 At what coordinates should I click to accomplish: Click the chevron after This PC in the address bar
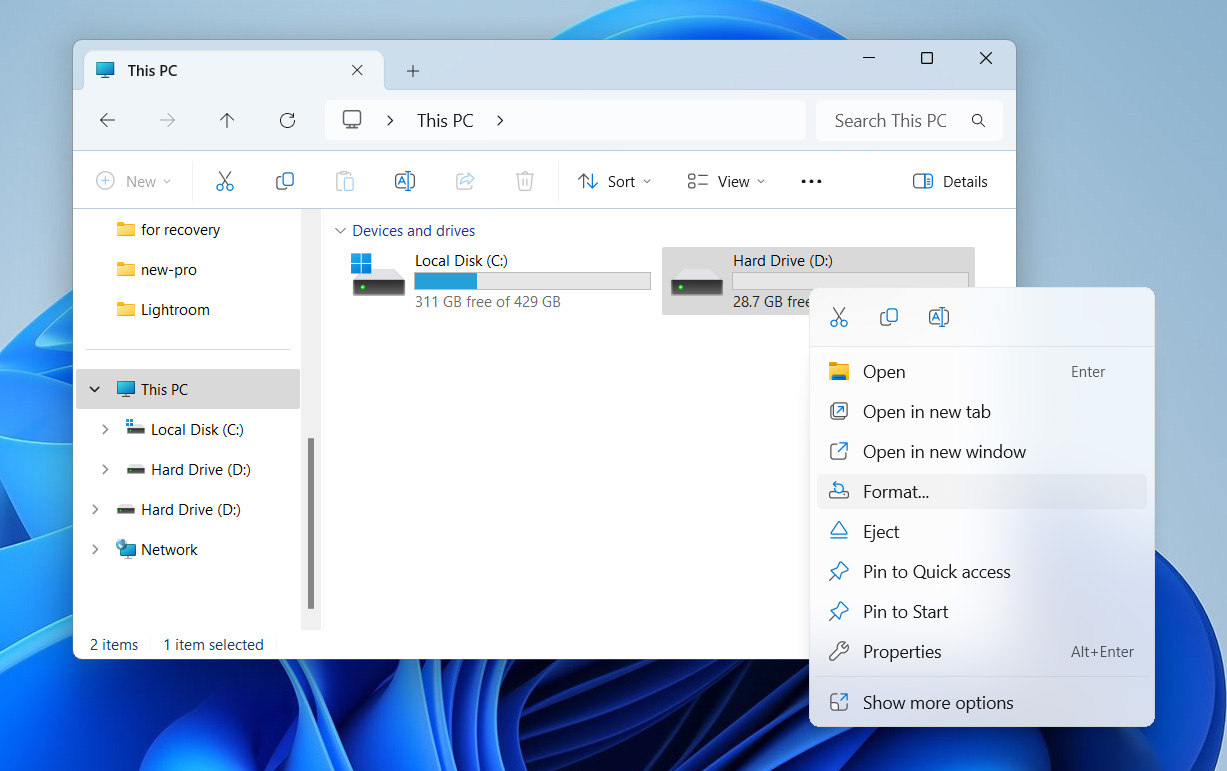click(500, 120)
